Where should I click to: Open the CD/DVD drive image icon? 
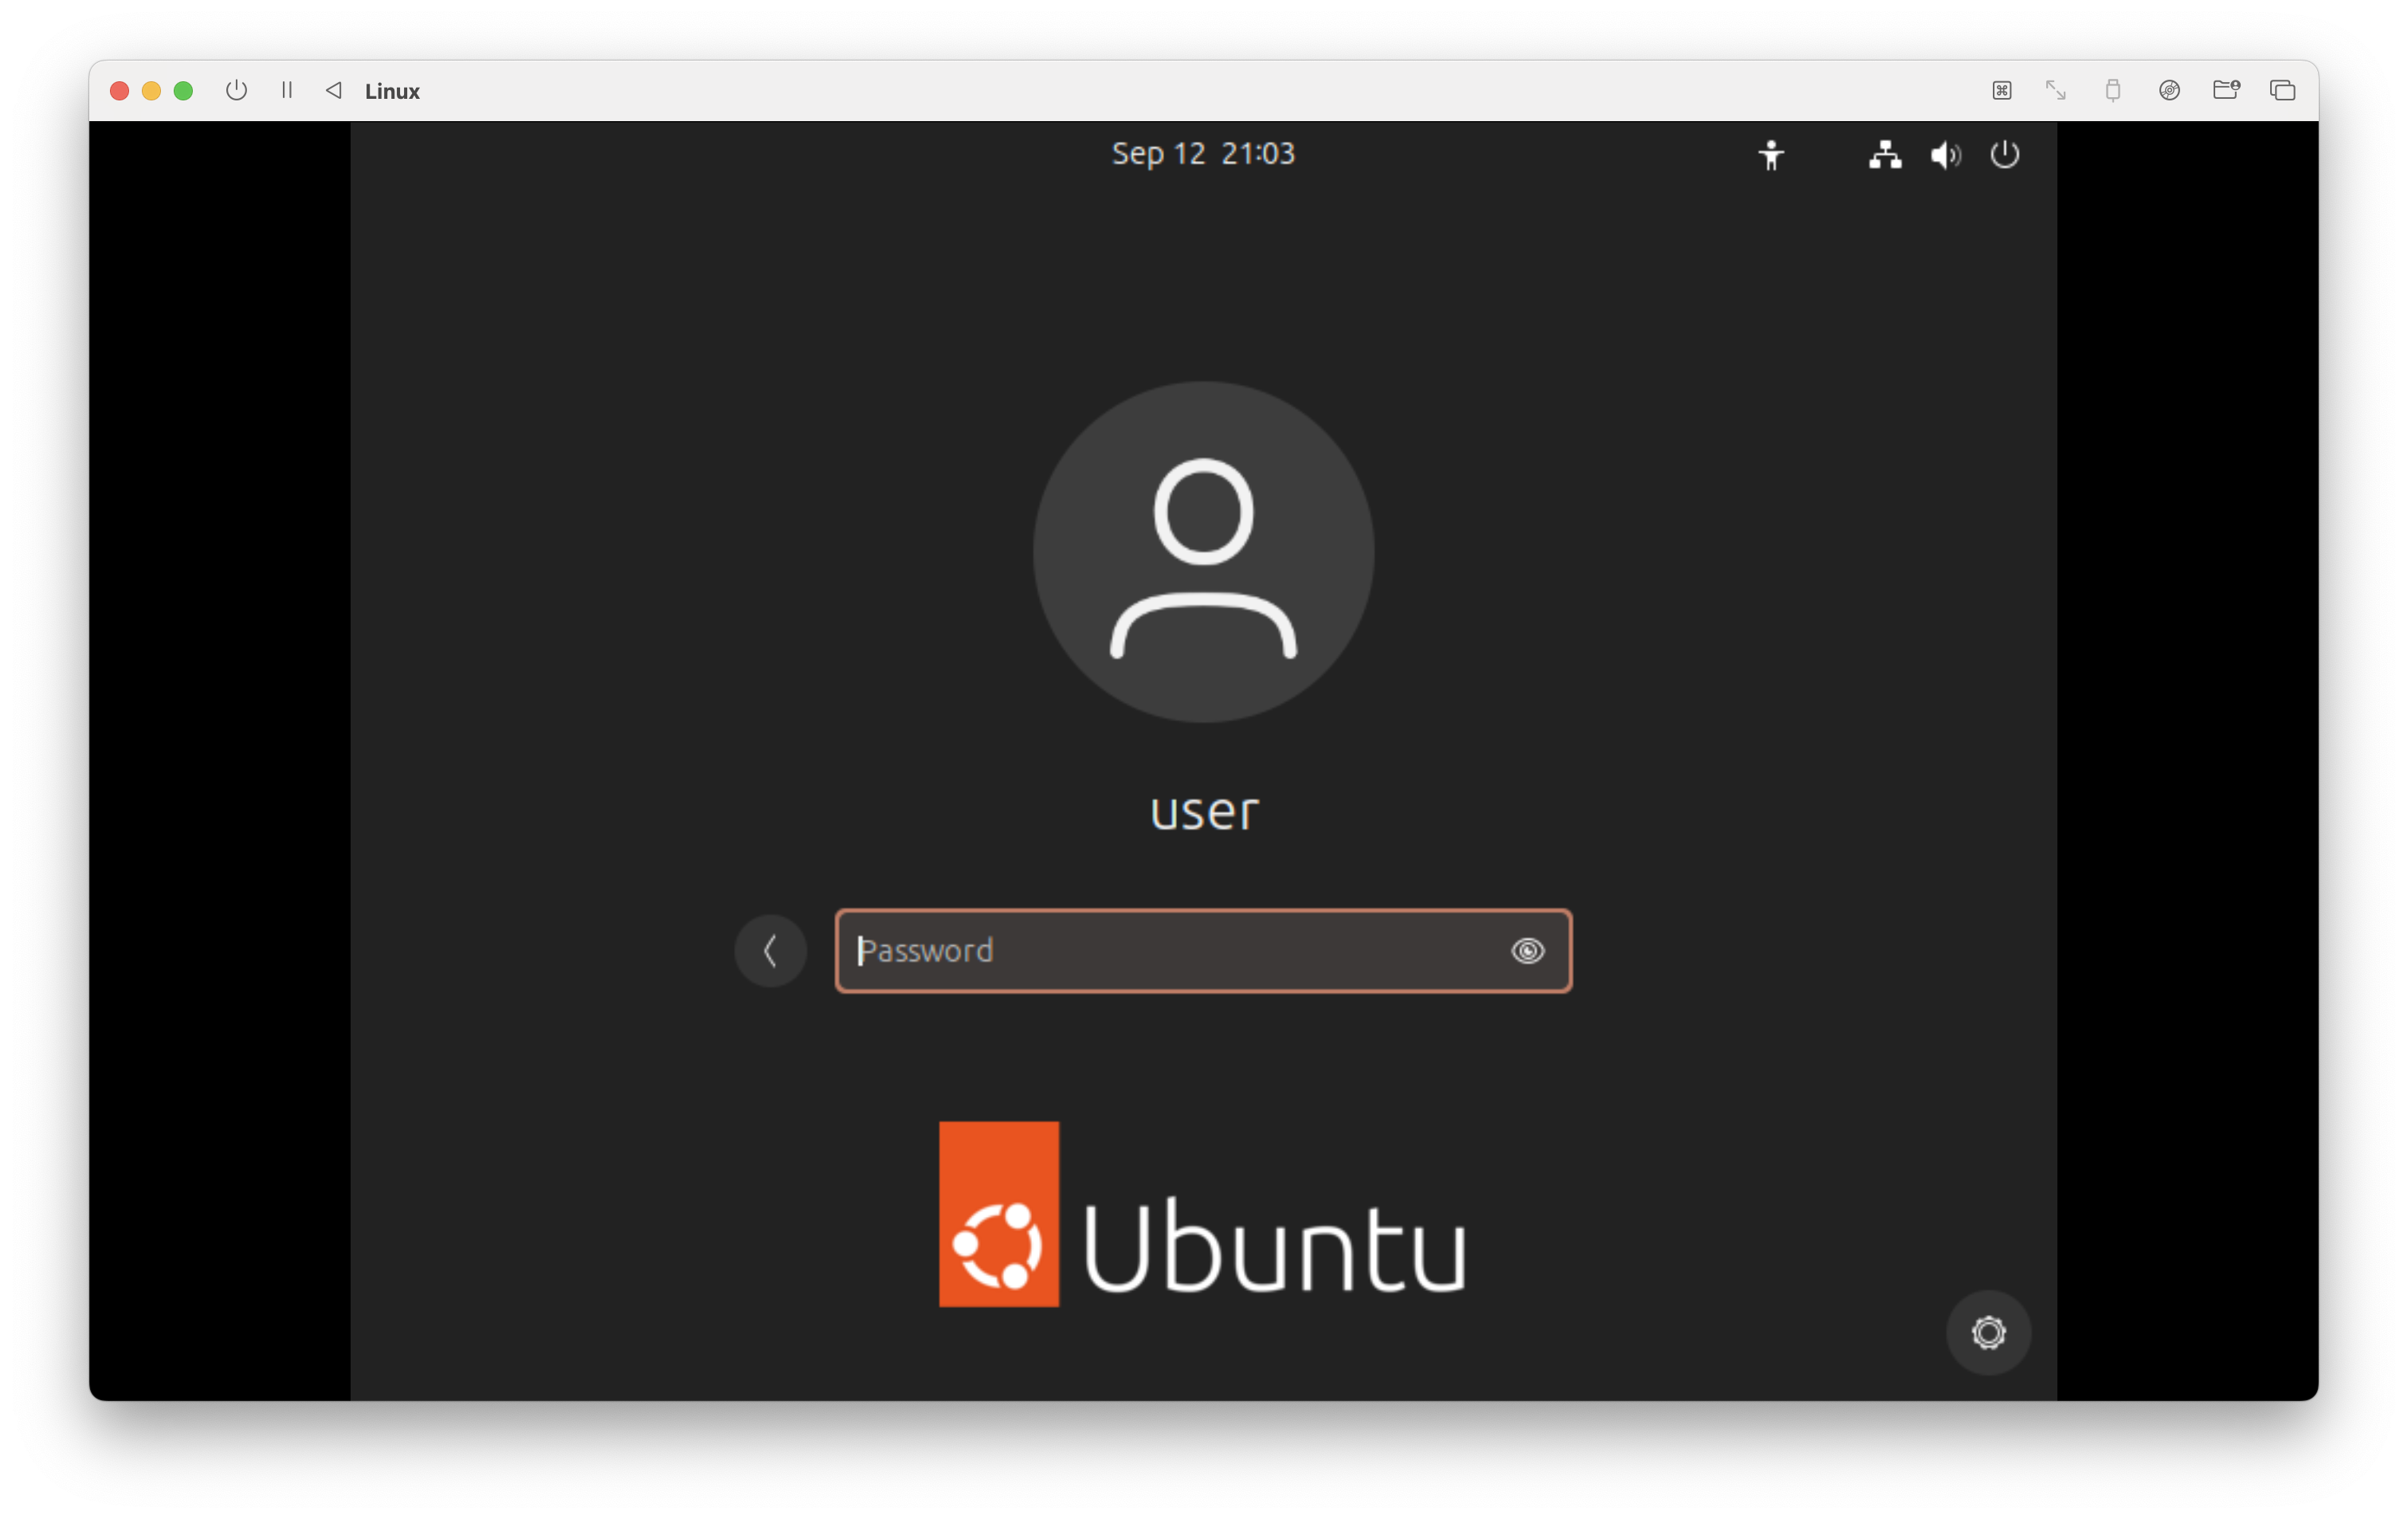[2169, 90]
